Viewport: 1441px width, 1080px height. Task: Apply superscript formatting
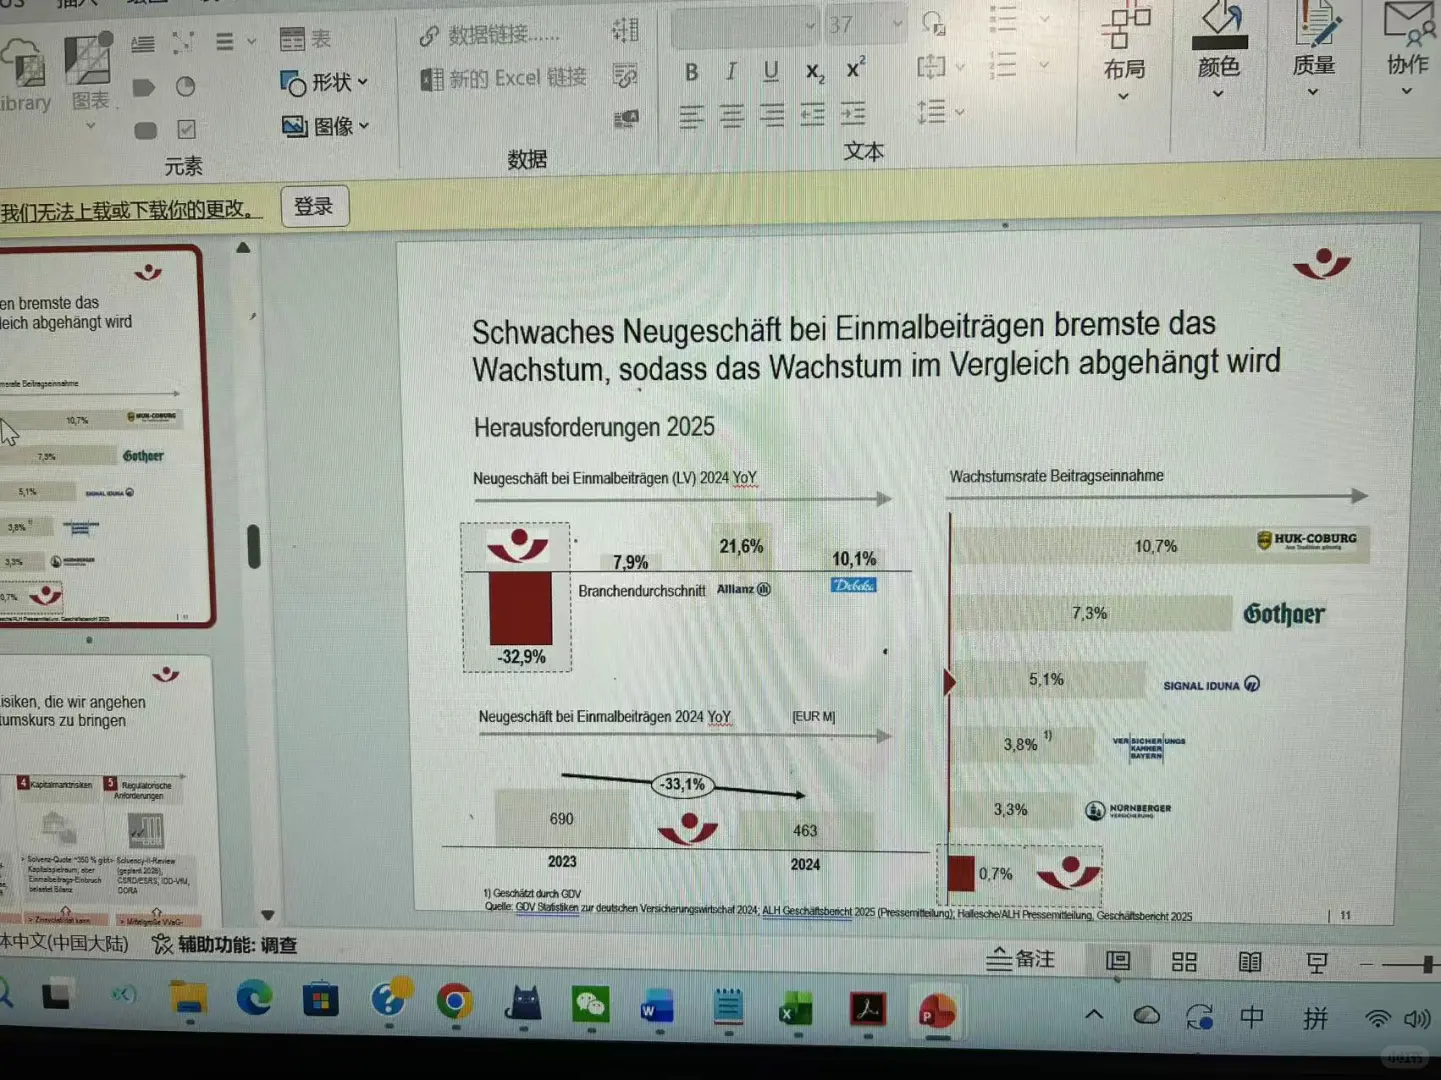856,69
